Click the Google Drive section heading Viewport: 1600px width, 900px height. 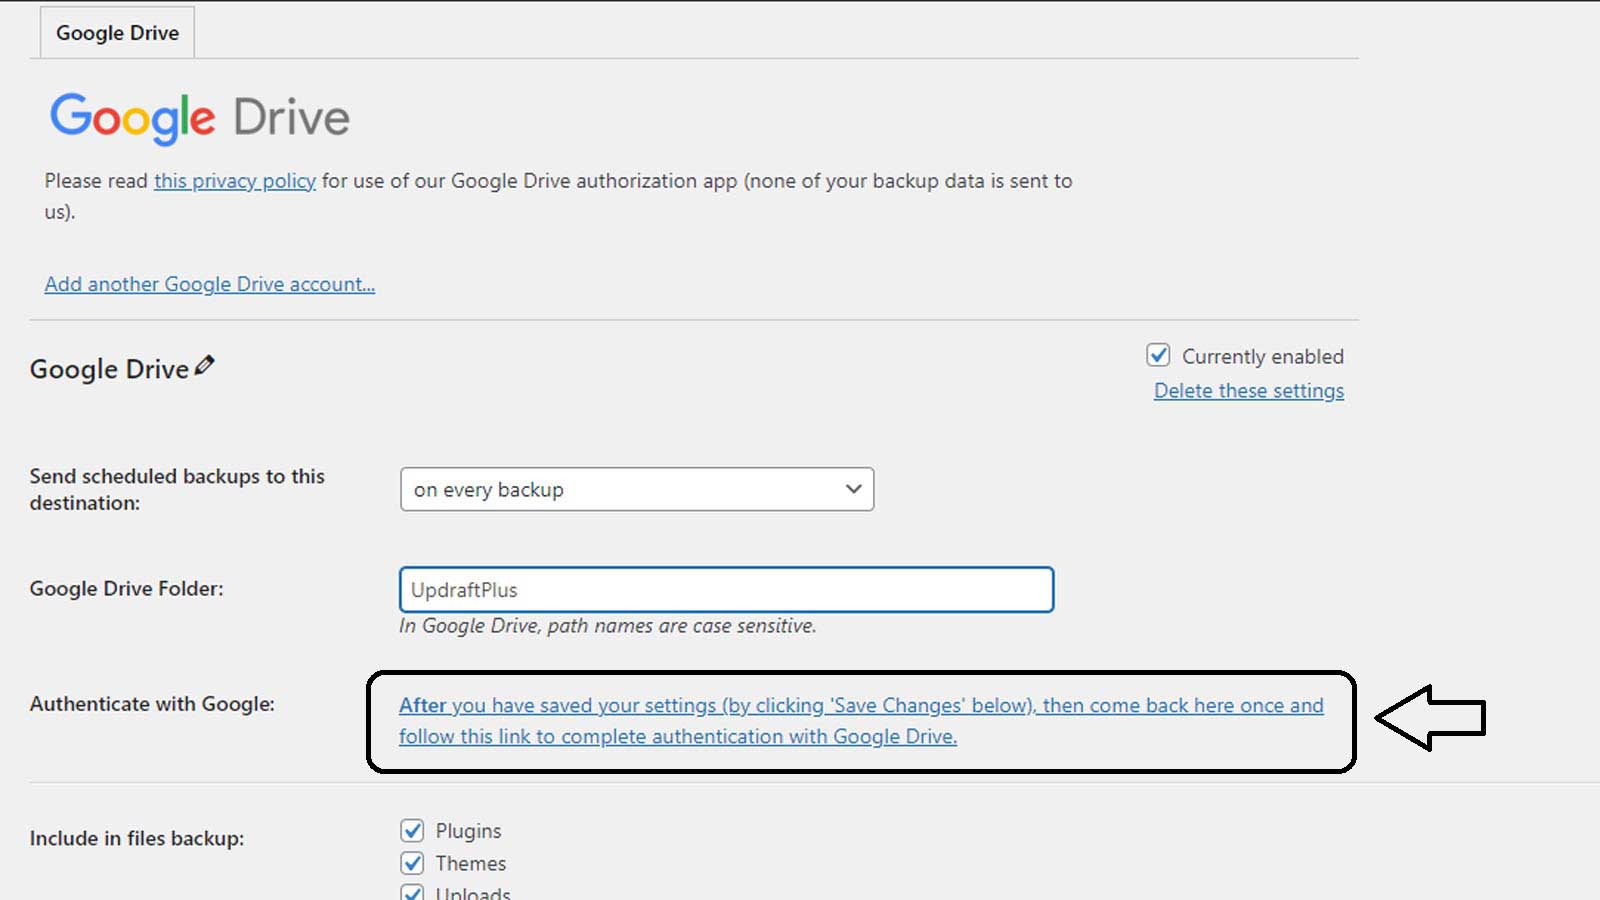(x=109, y=369)
